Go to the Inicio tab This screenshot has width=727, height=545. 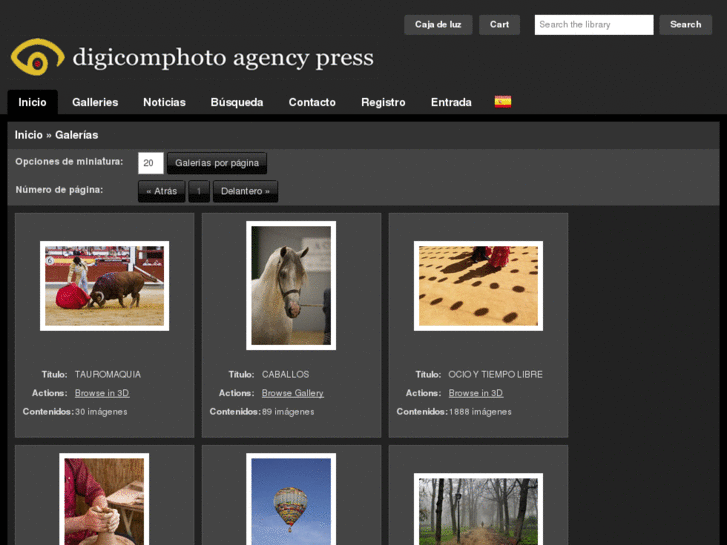32,102
